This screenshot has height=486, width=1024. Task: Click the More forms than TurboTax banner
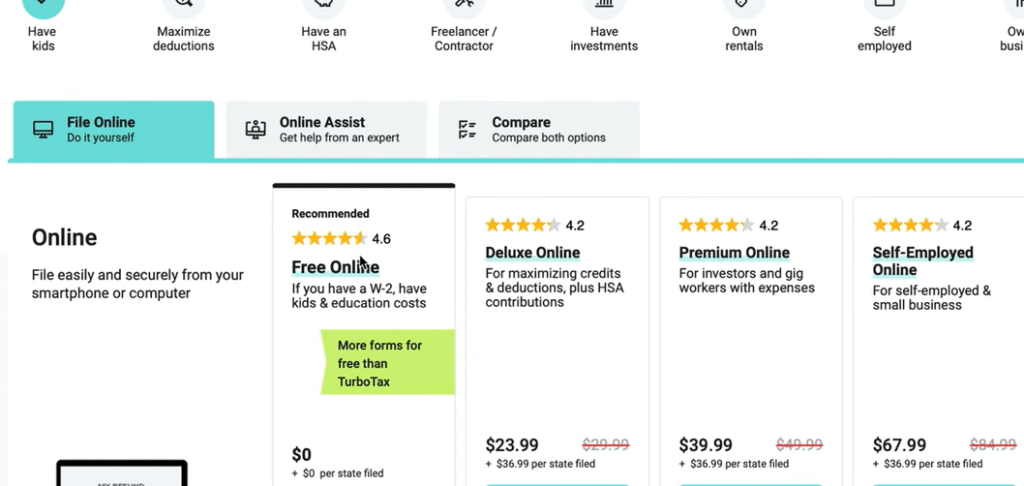tap(387, 362)
